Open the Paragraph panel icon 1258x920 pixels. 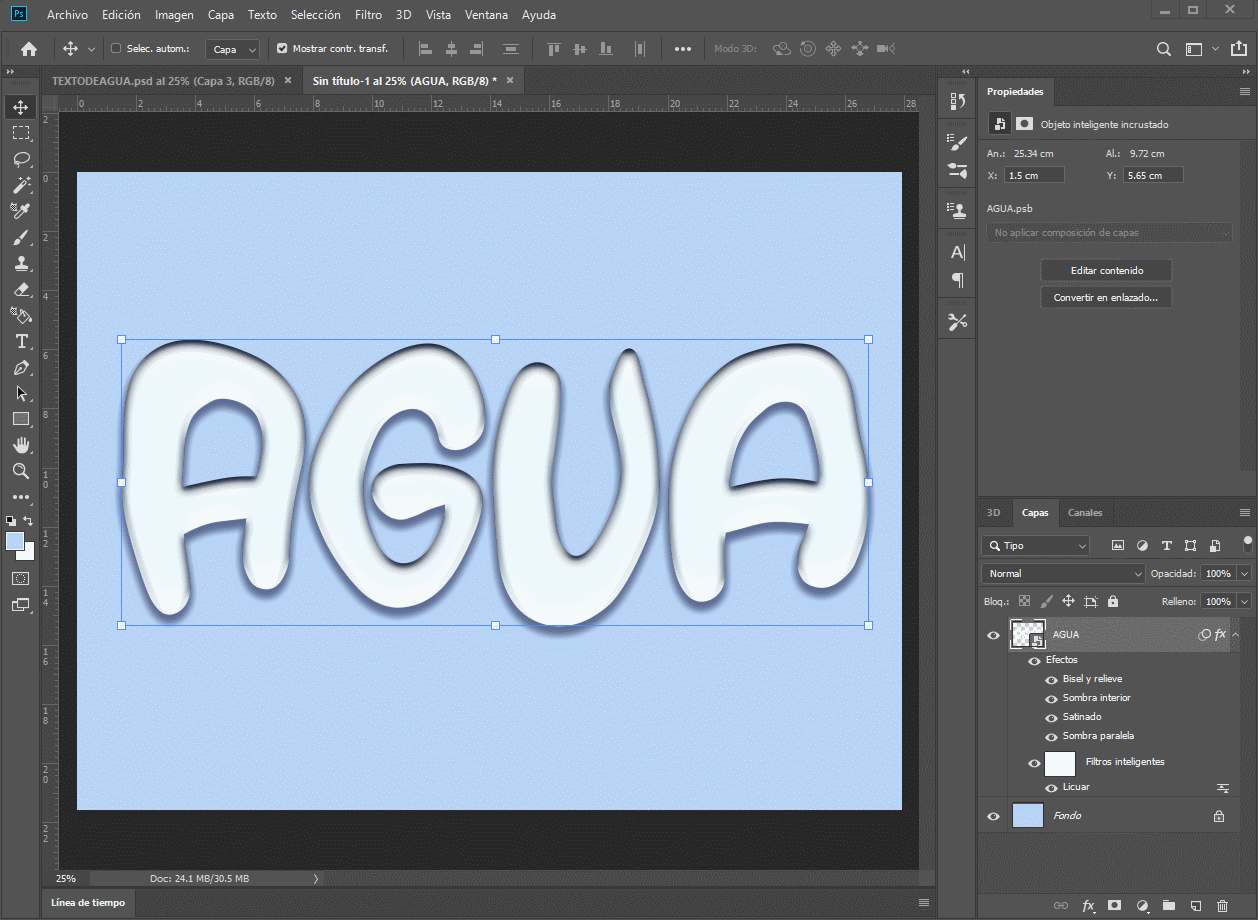coord(958,280)
